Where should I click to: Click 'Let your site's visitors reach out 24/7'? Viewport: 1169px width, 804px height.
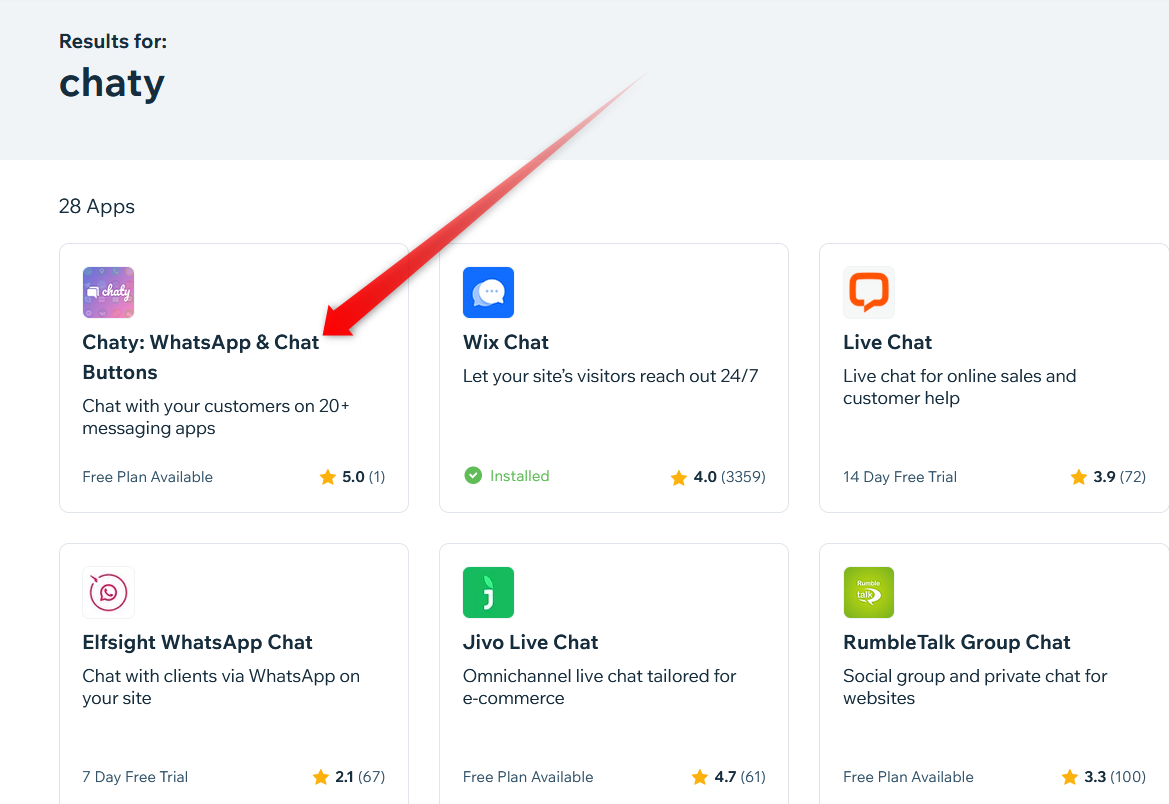point(610,376)
